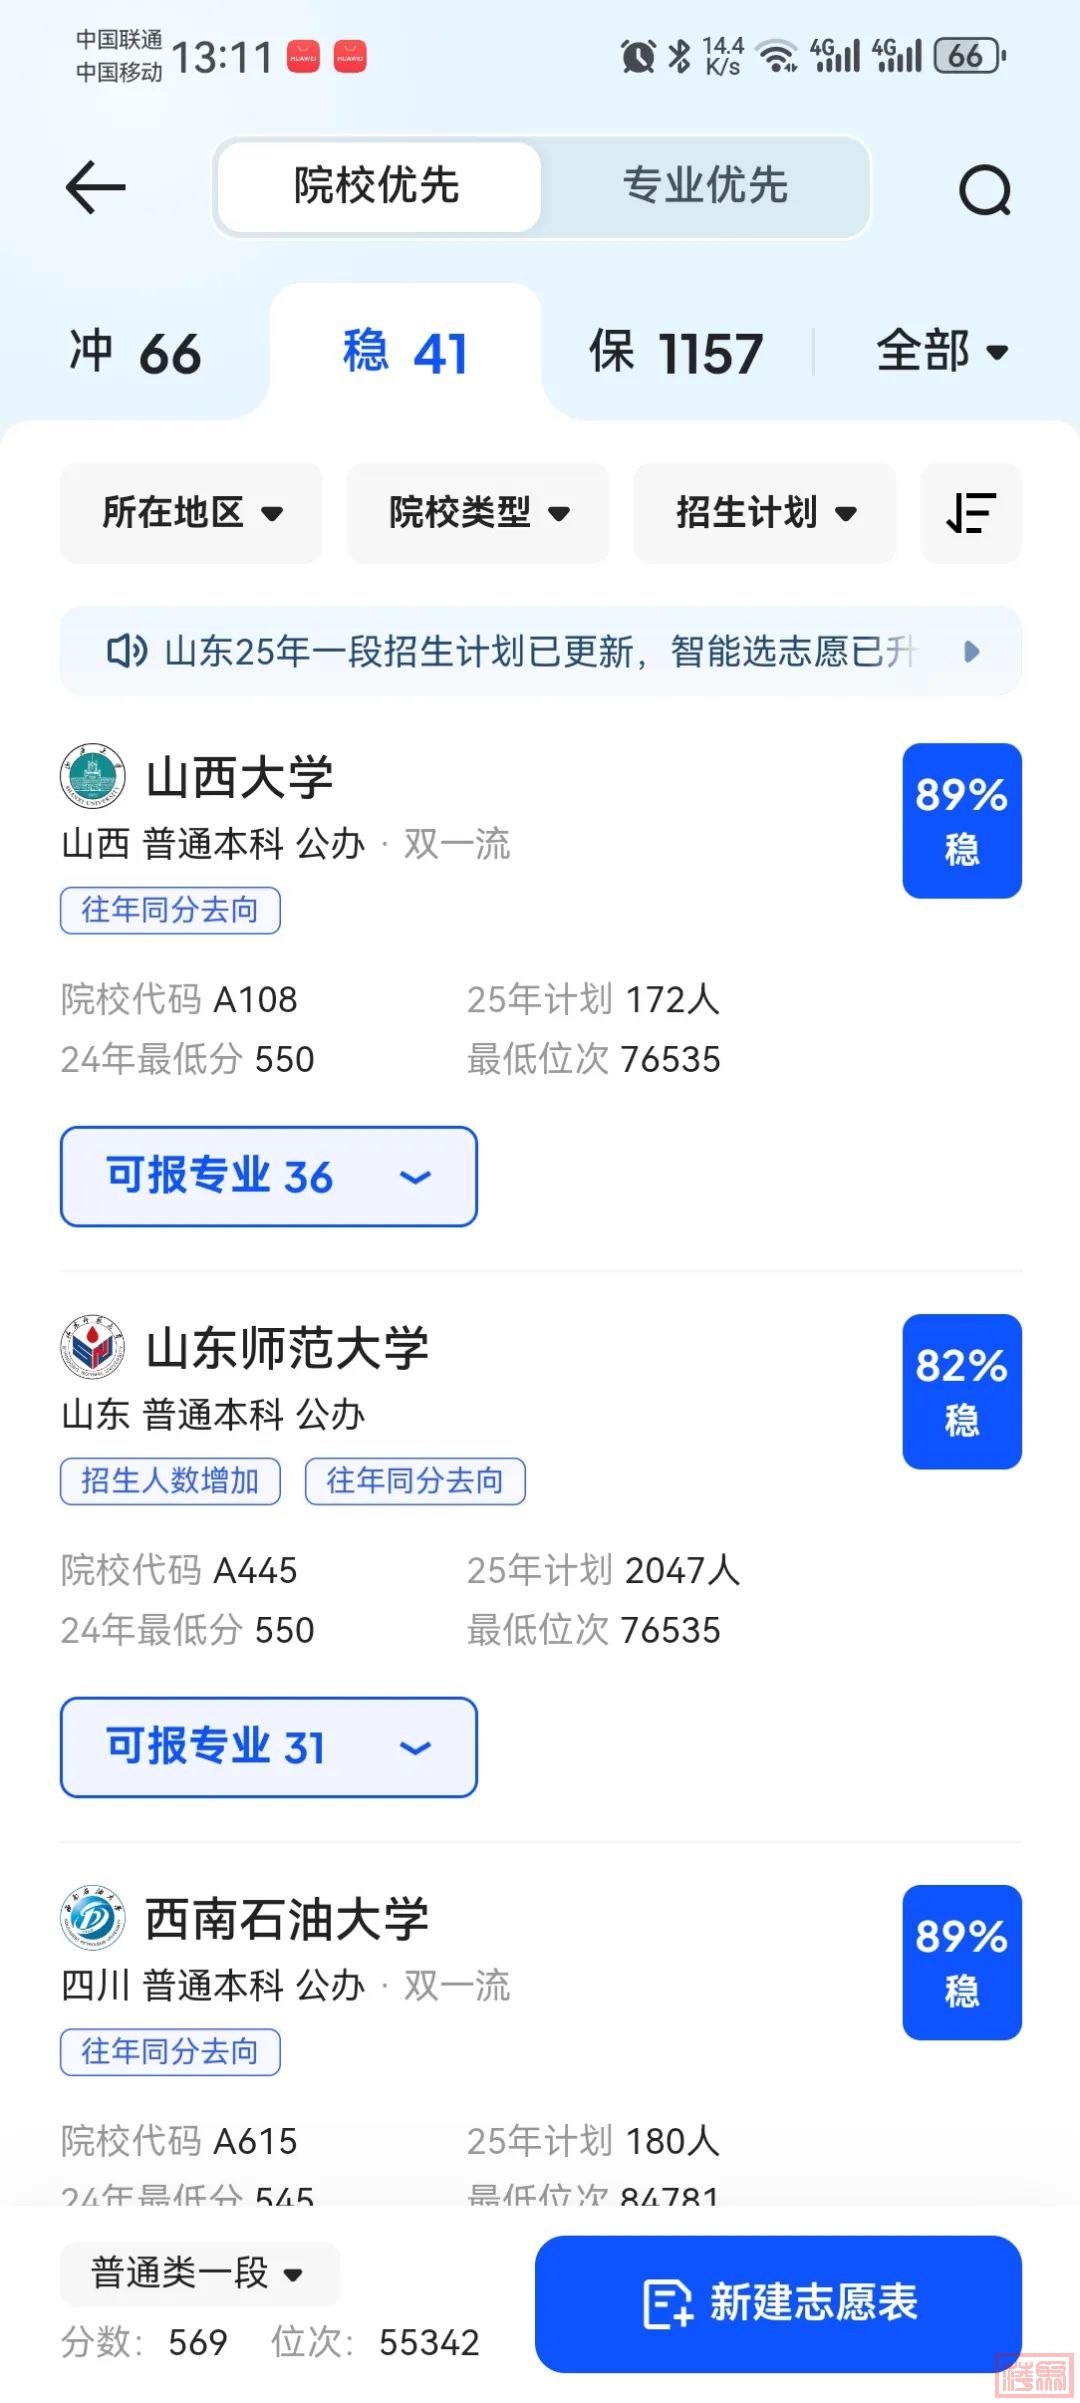
Task: Select the 保 1157 tab
Action: (676, 353)
